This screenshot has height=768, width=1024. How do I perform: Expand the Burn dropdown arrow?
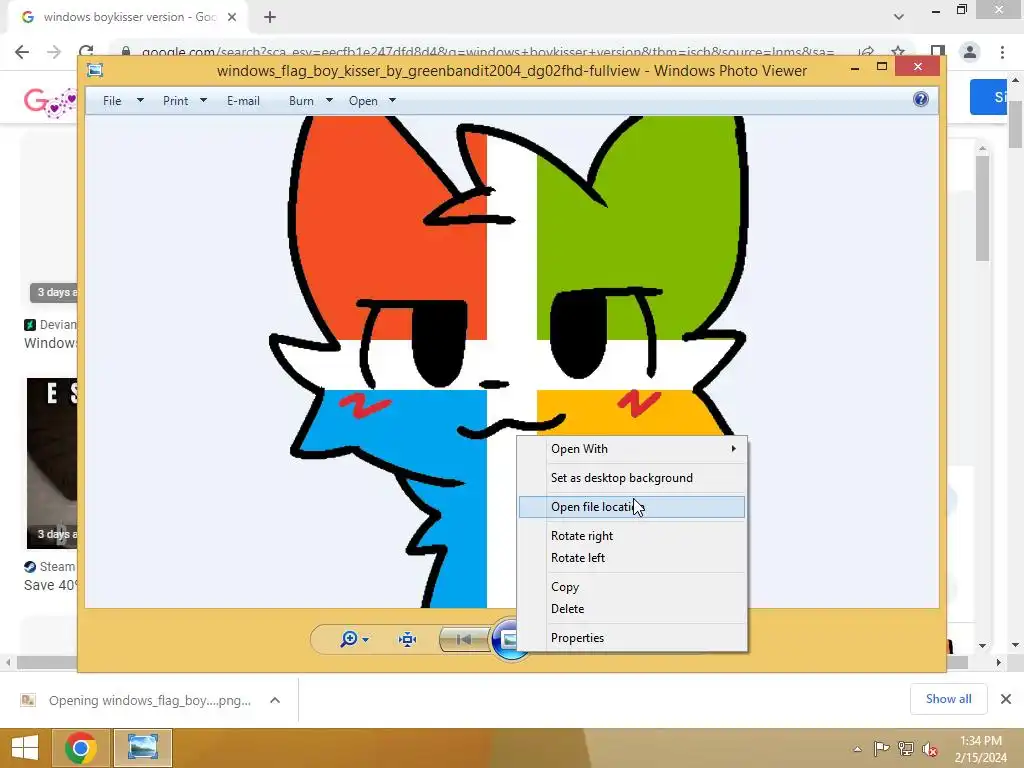[x=329, y=101]
